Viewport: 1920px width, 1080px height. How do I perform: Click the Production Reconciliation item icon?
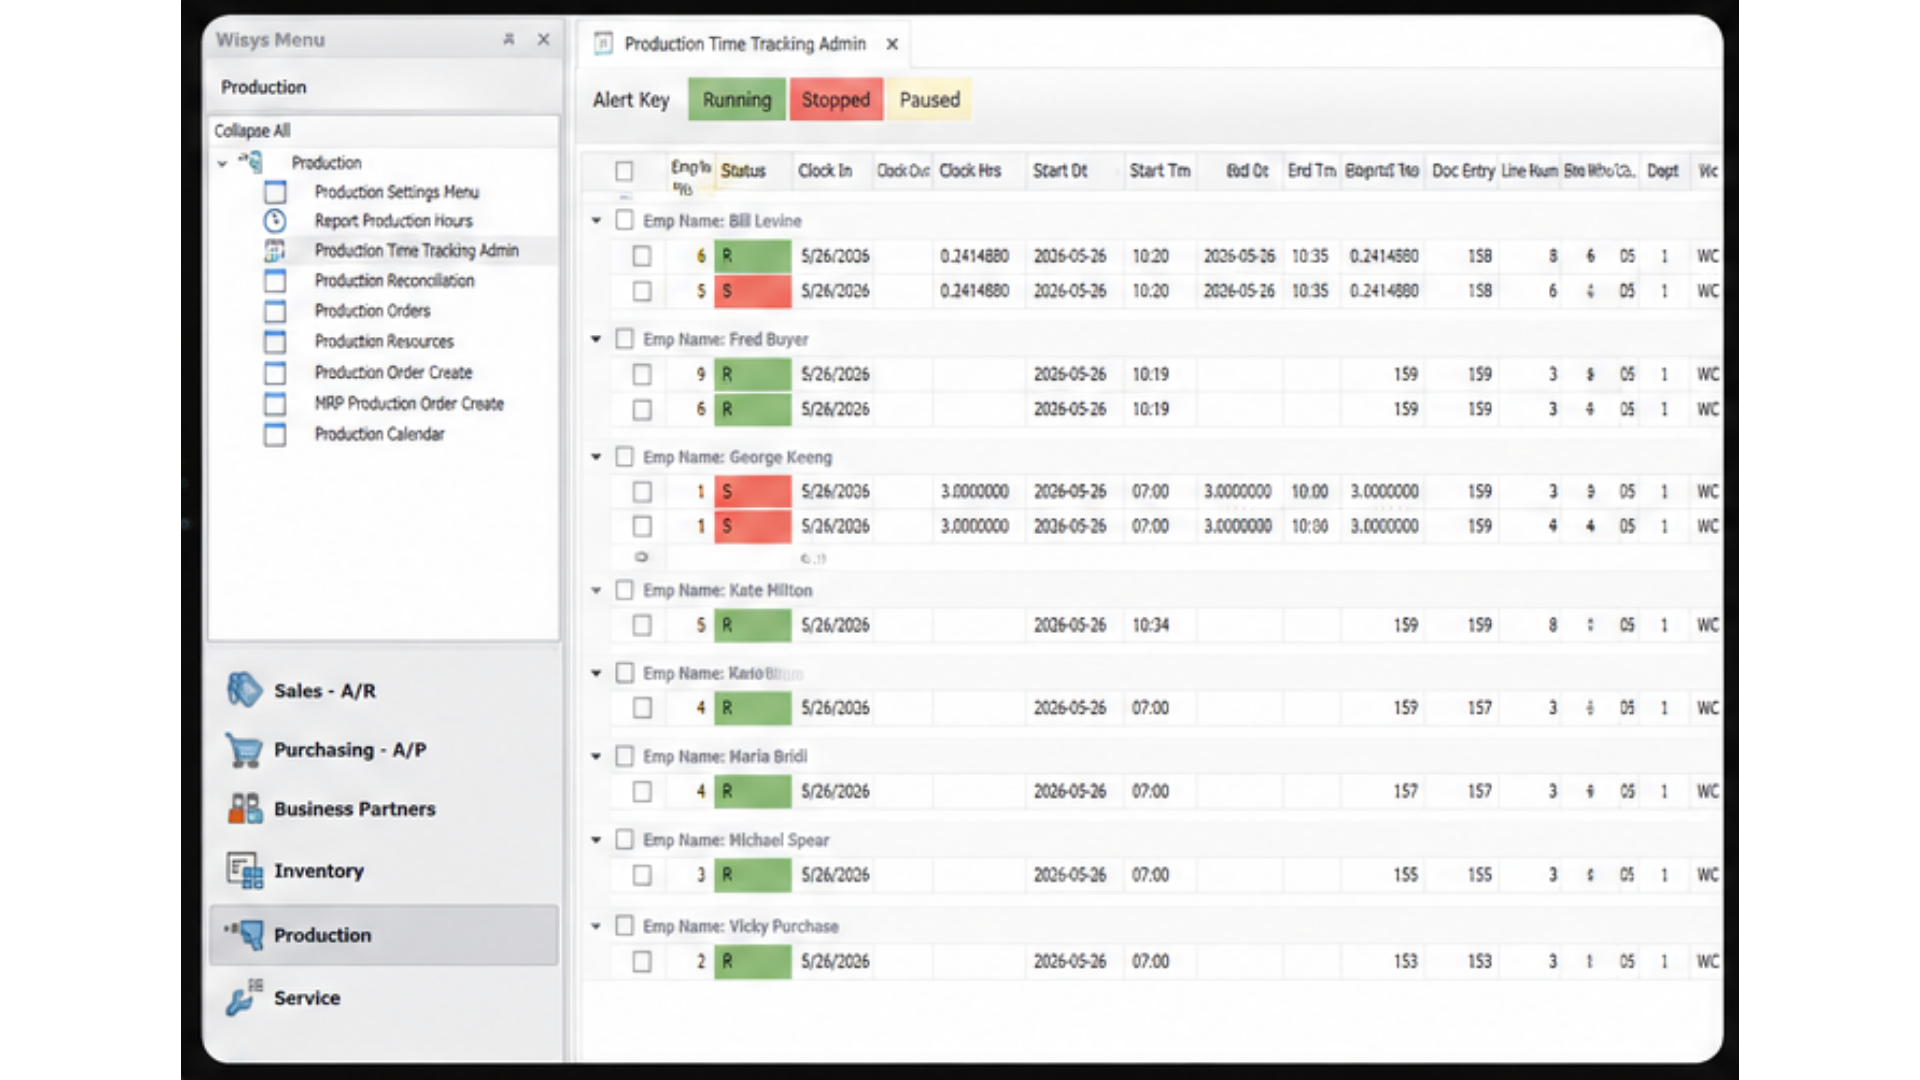[x=275, y=281]
